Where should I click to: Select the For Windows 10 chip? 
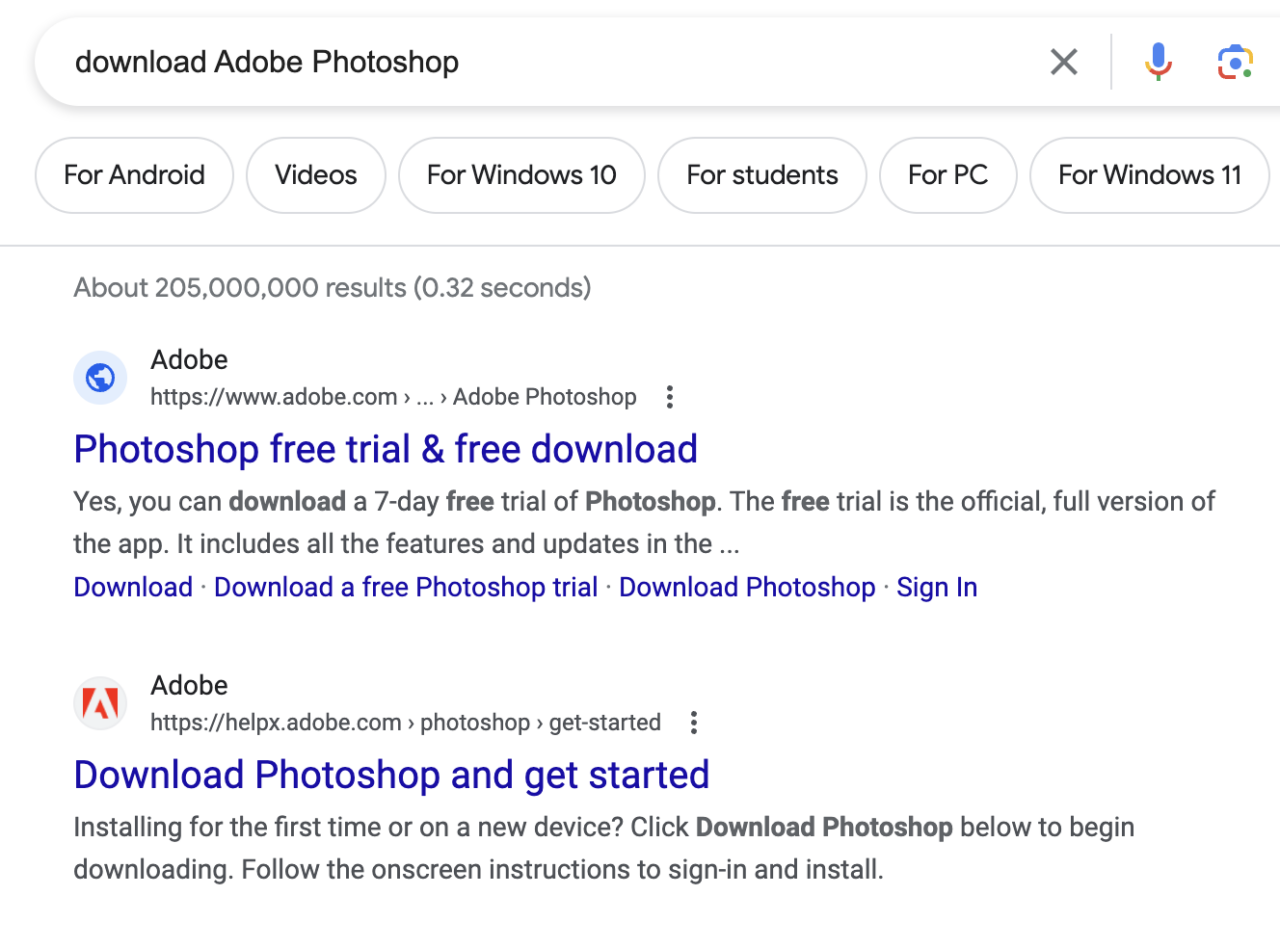click(521, 175)
